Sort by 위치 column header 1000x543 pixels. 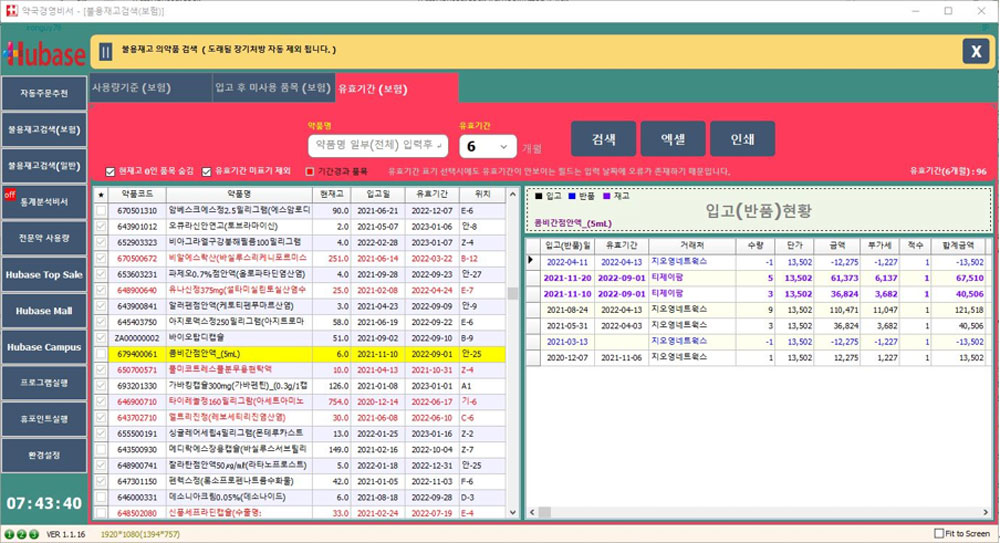tap(483, 194)
